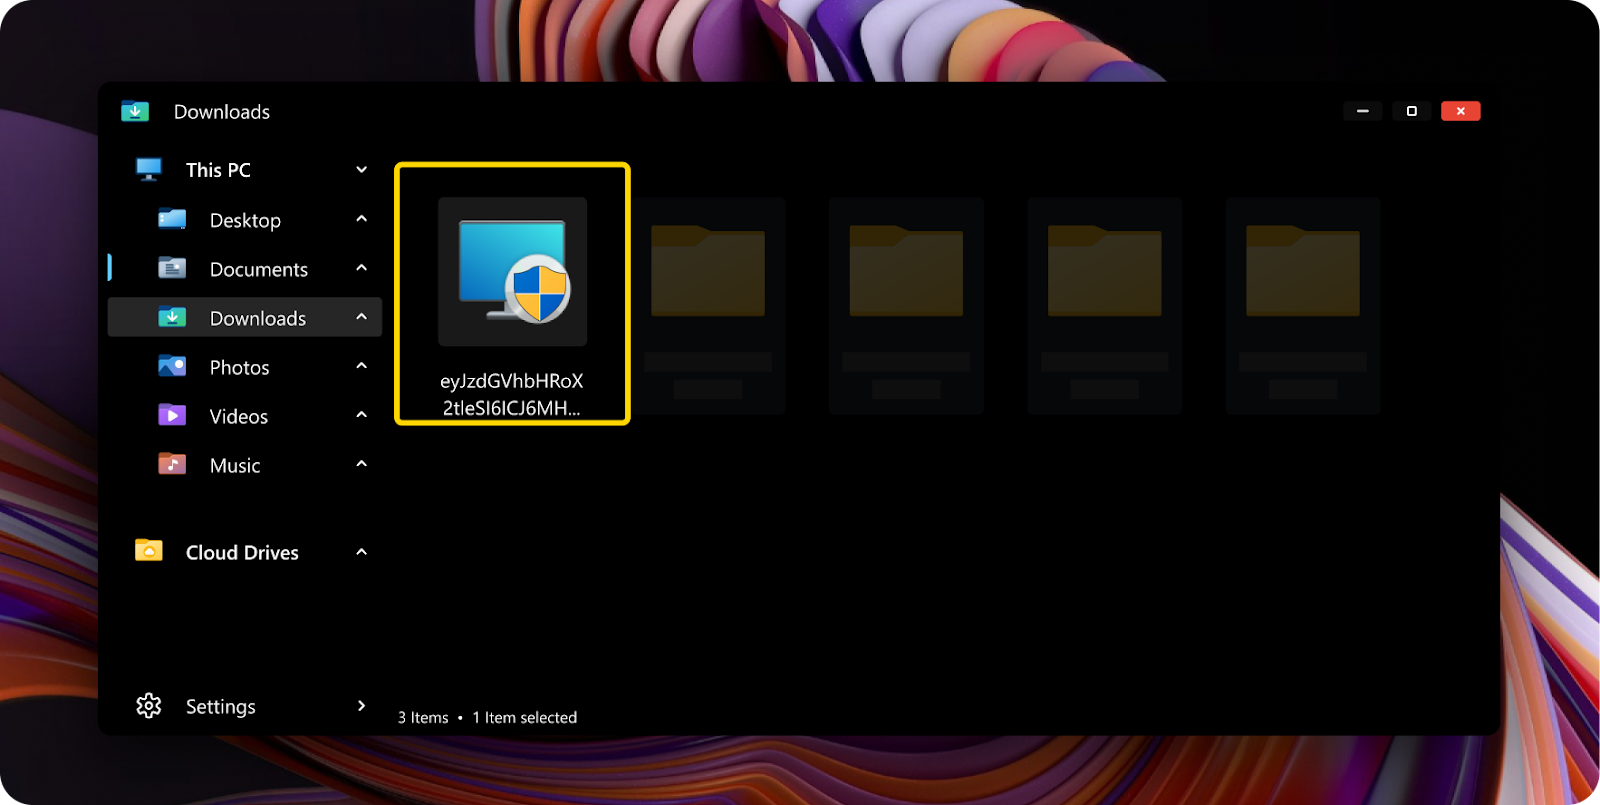
Task: Click the Settings gear icon
Action: [x=149, y=706]
